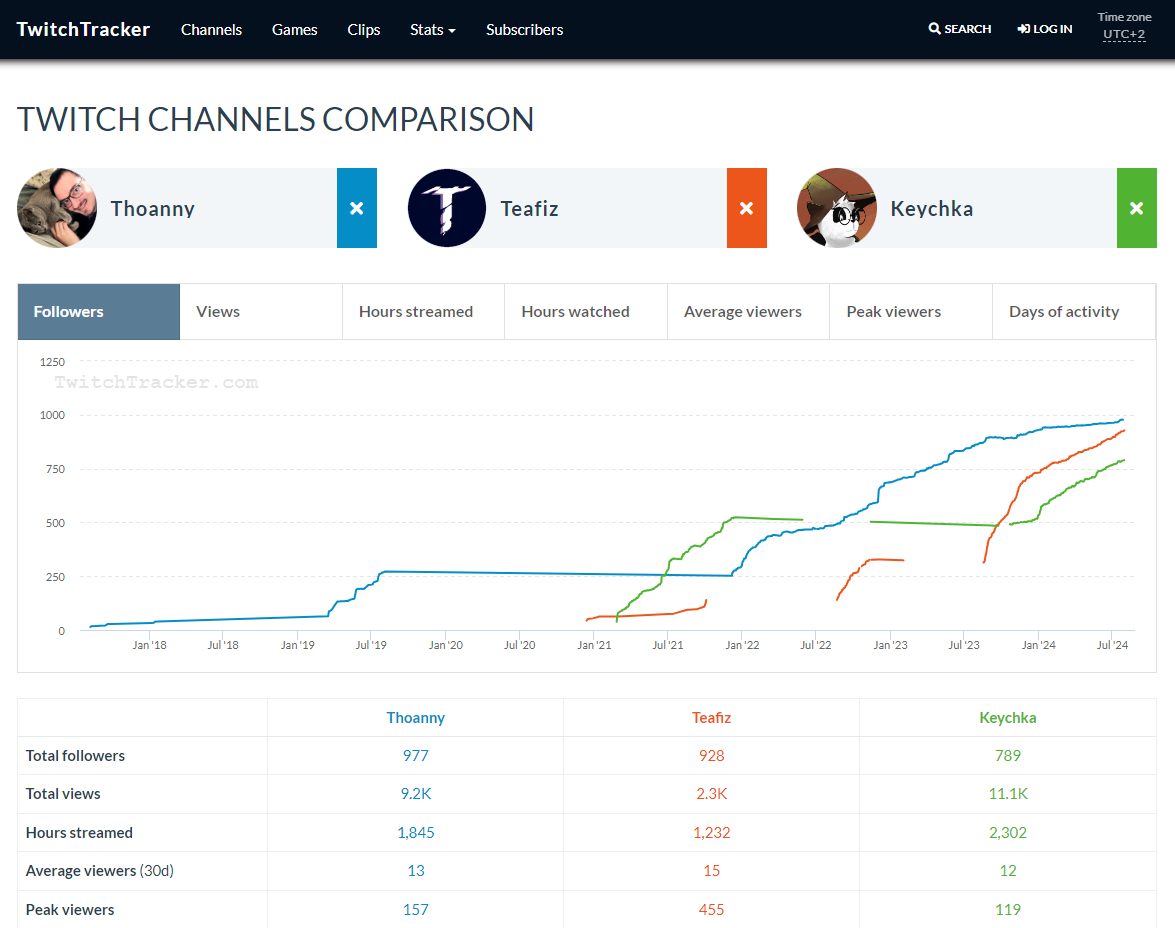
Task: Remove Thoanny with the blue X button
Action: tap(356, 208)
